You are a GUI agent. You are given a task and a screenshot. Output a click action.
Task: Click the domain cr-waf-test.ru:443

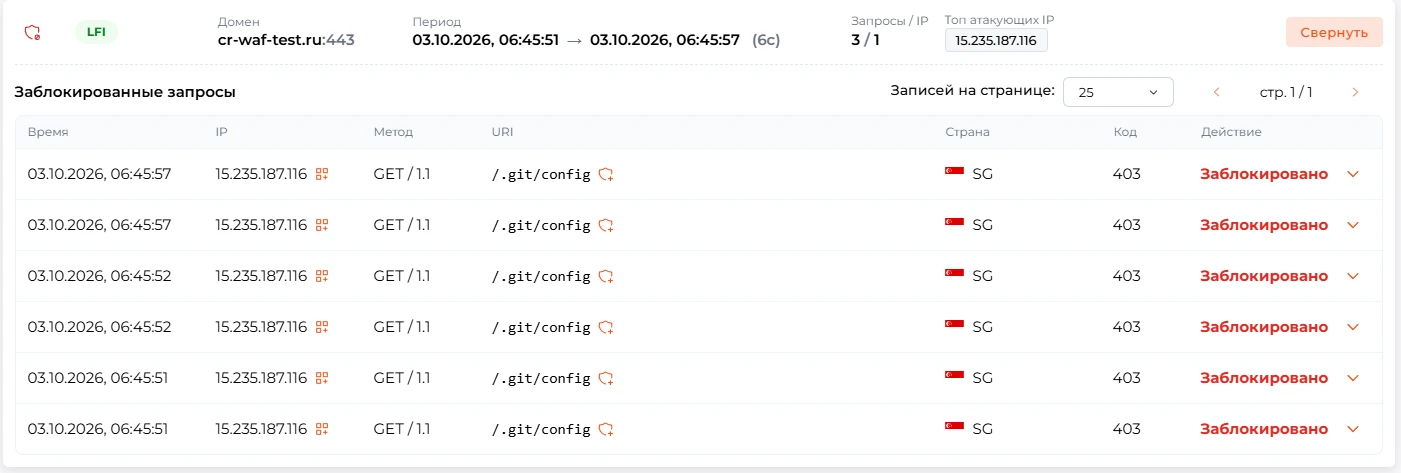pyautogui.click(x=286, y=40)
